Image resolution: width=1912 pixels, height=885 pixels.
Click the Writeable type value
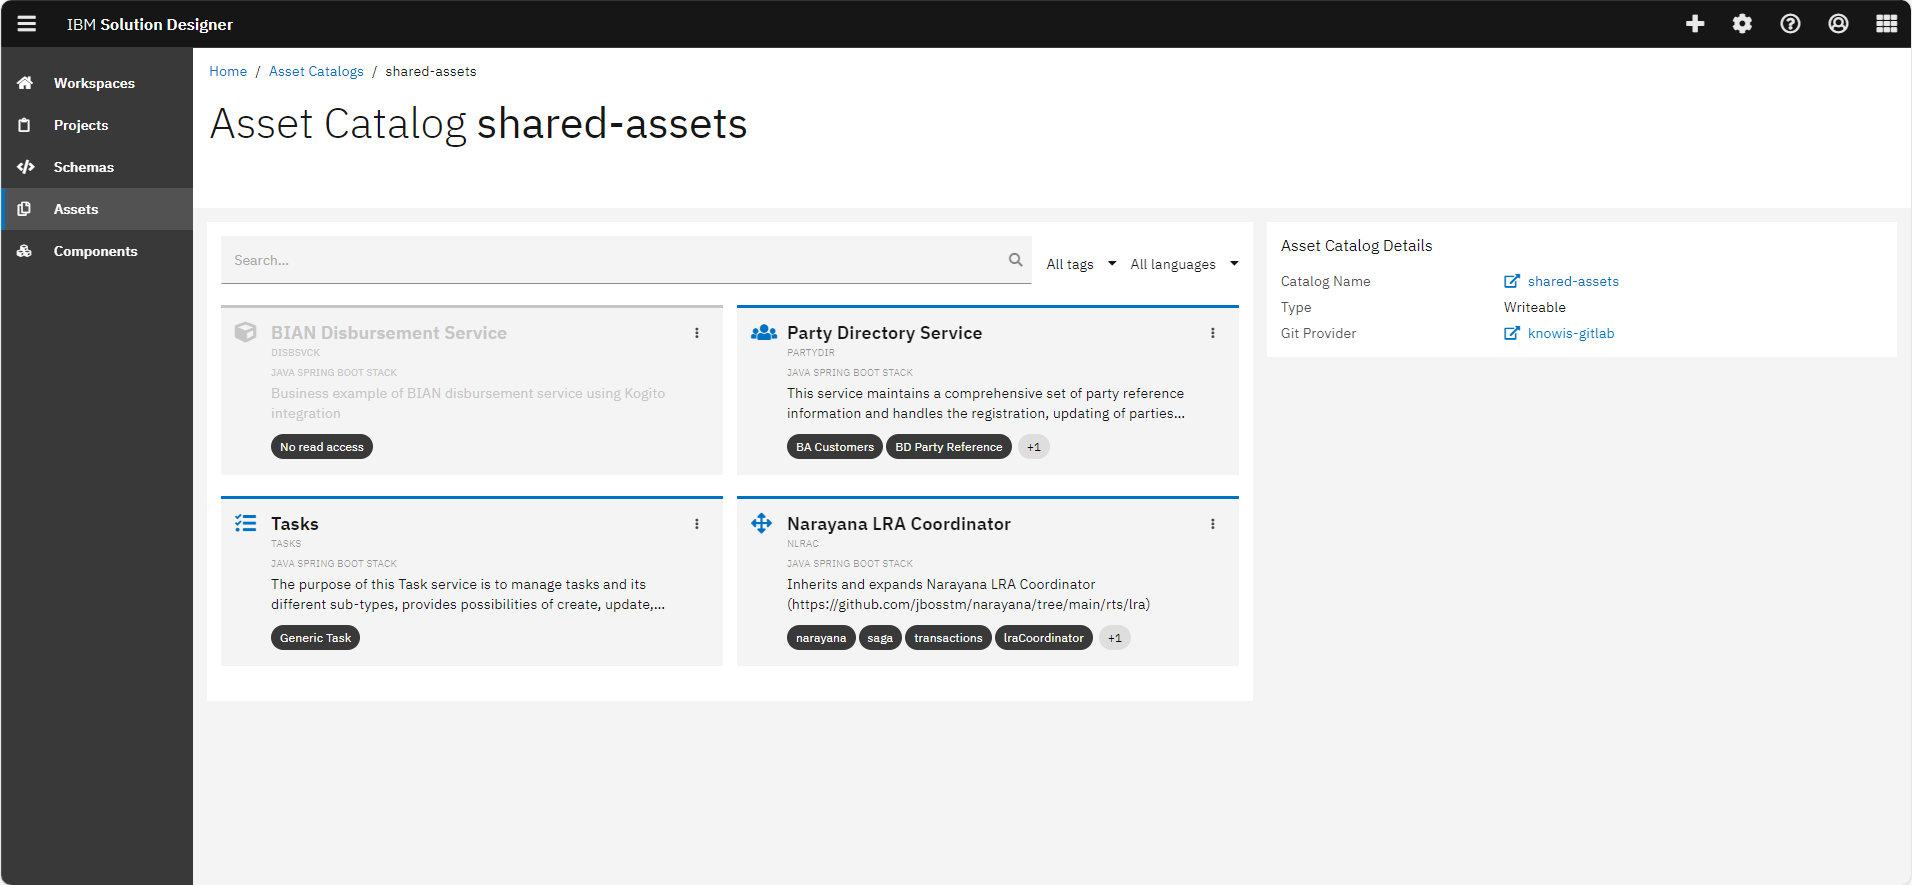1535,307
